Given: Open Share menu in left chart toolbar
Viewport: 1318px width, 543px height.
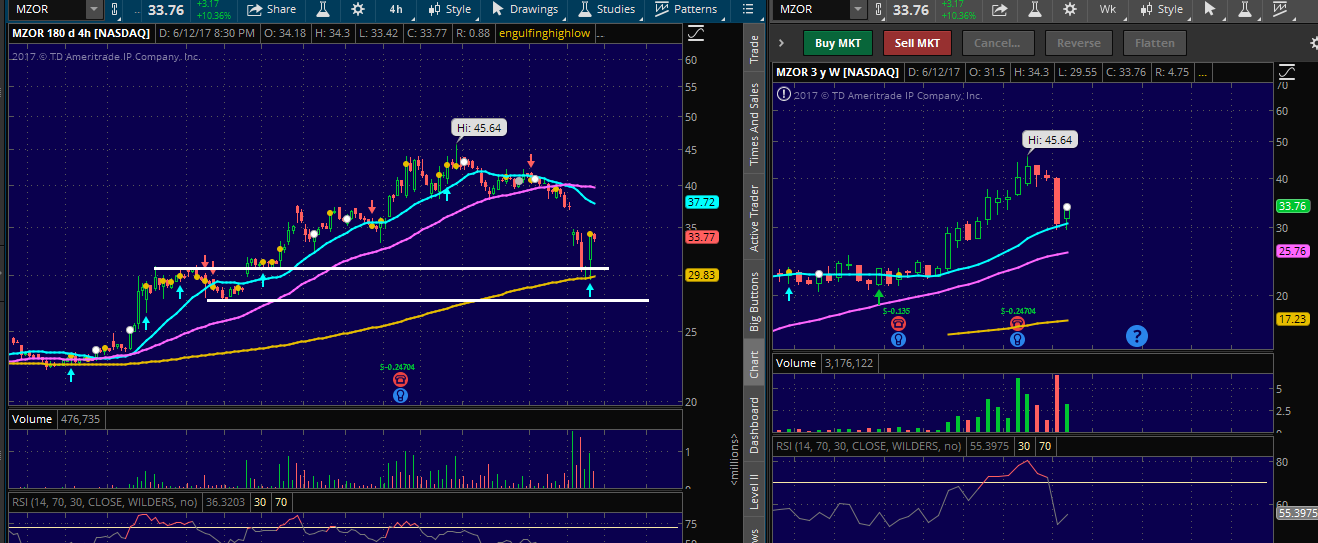Looking at the screenshot, I should (x=272, y=10).
